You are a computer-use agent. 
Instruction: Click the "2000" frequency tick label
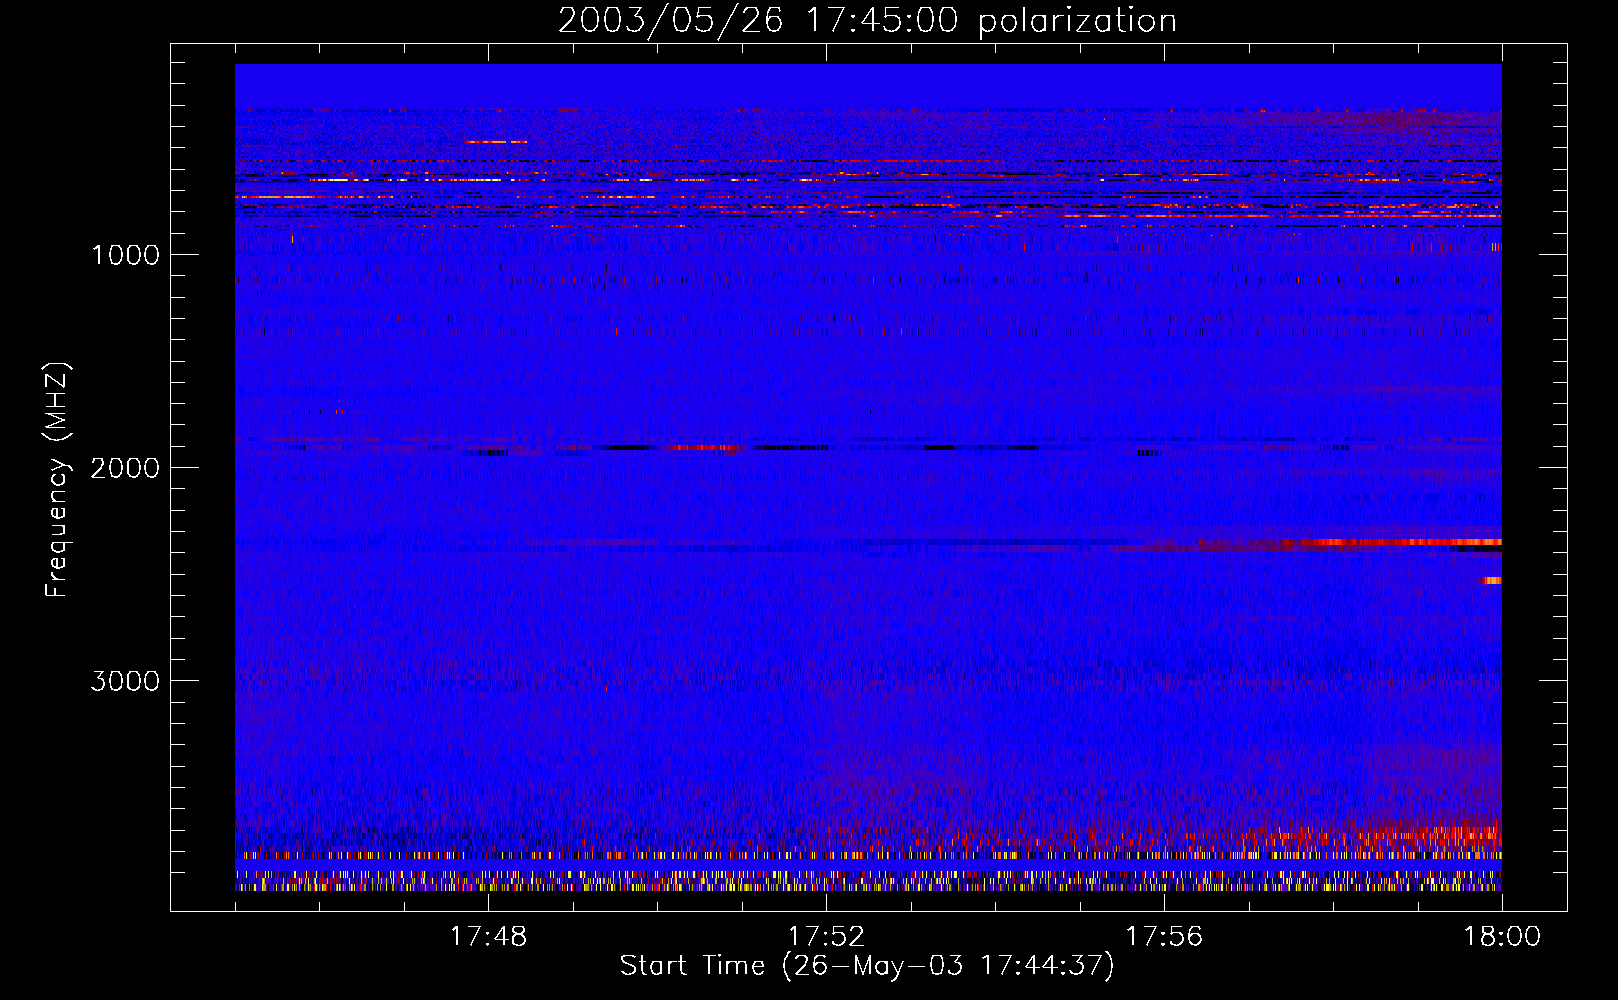pyautogui.click(x=125, y=468)
